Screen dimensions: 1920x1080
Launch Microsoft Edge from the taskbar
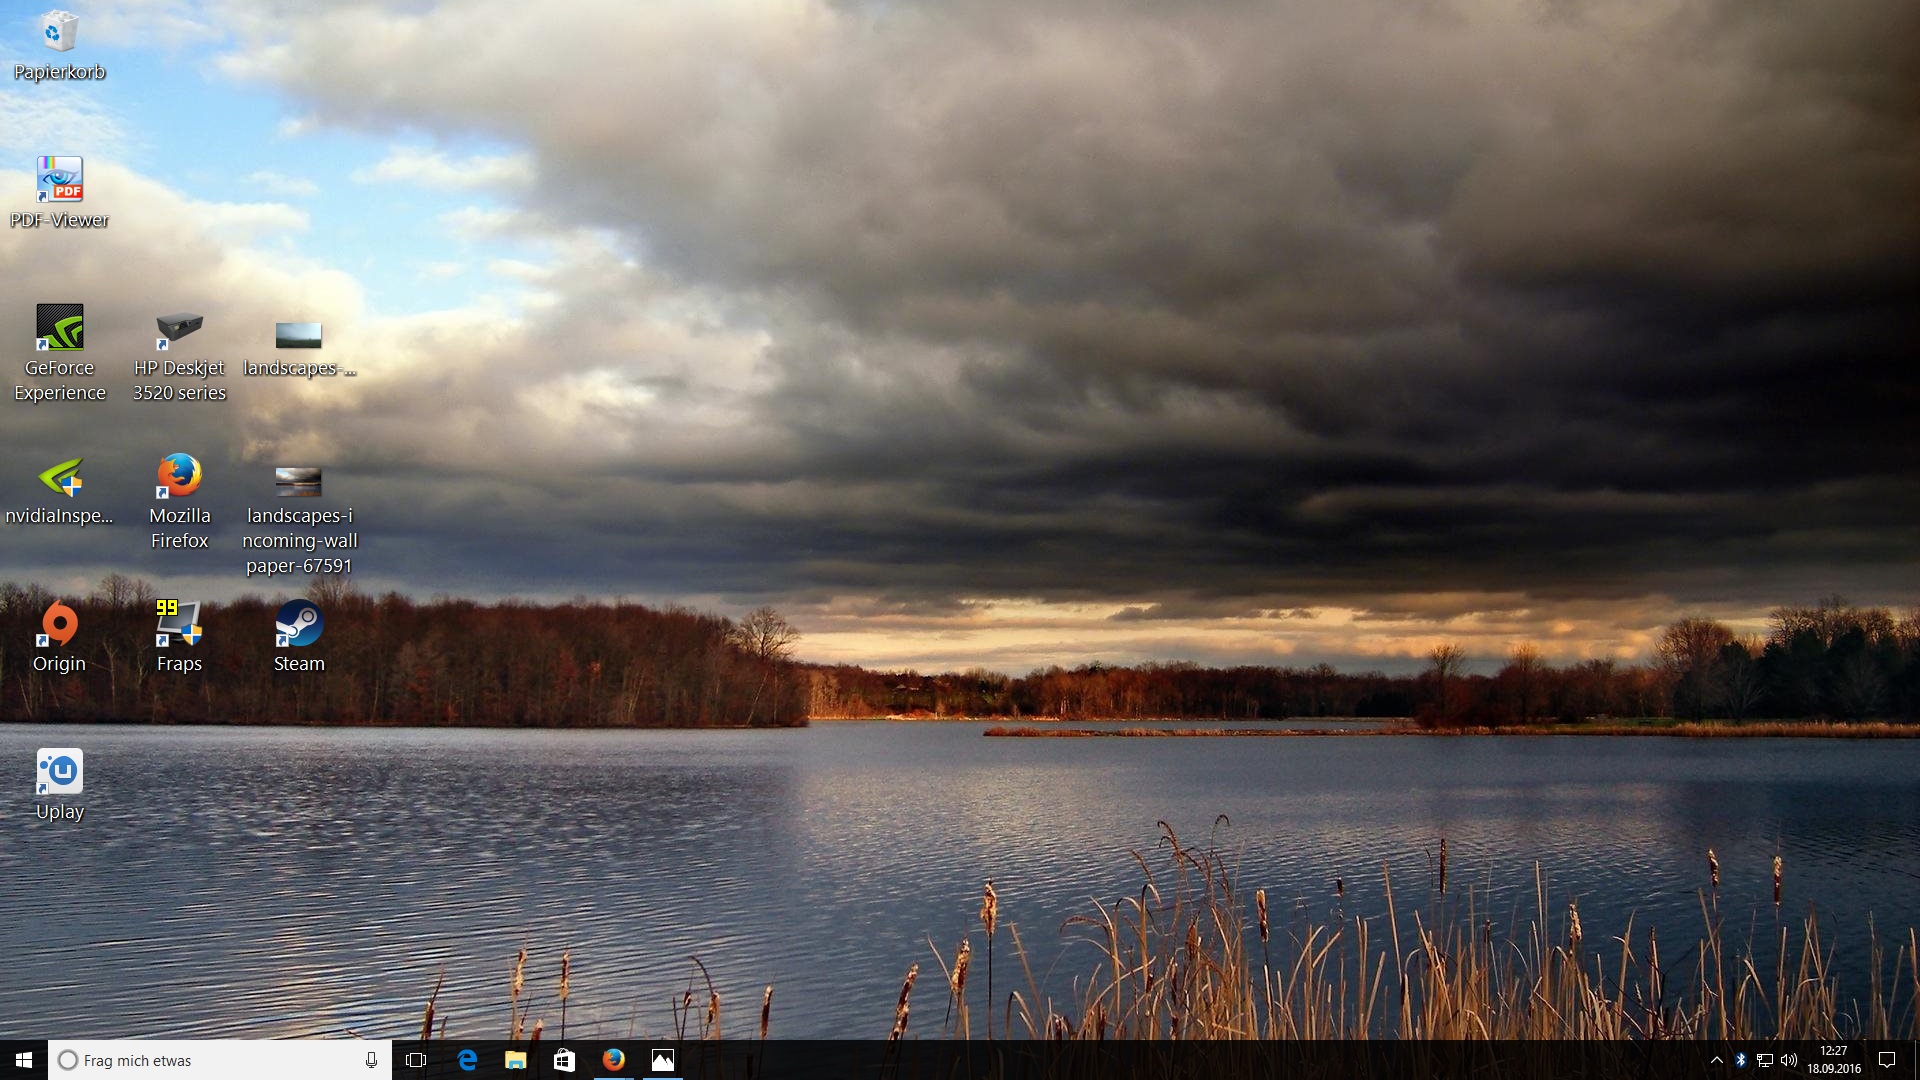click(466, 1060)
